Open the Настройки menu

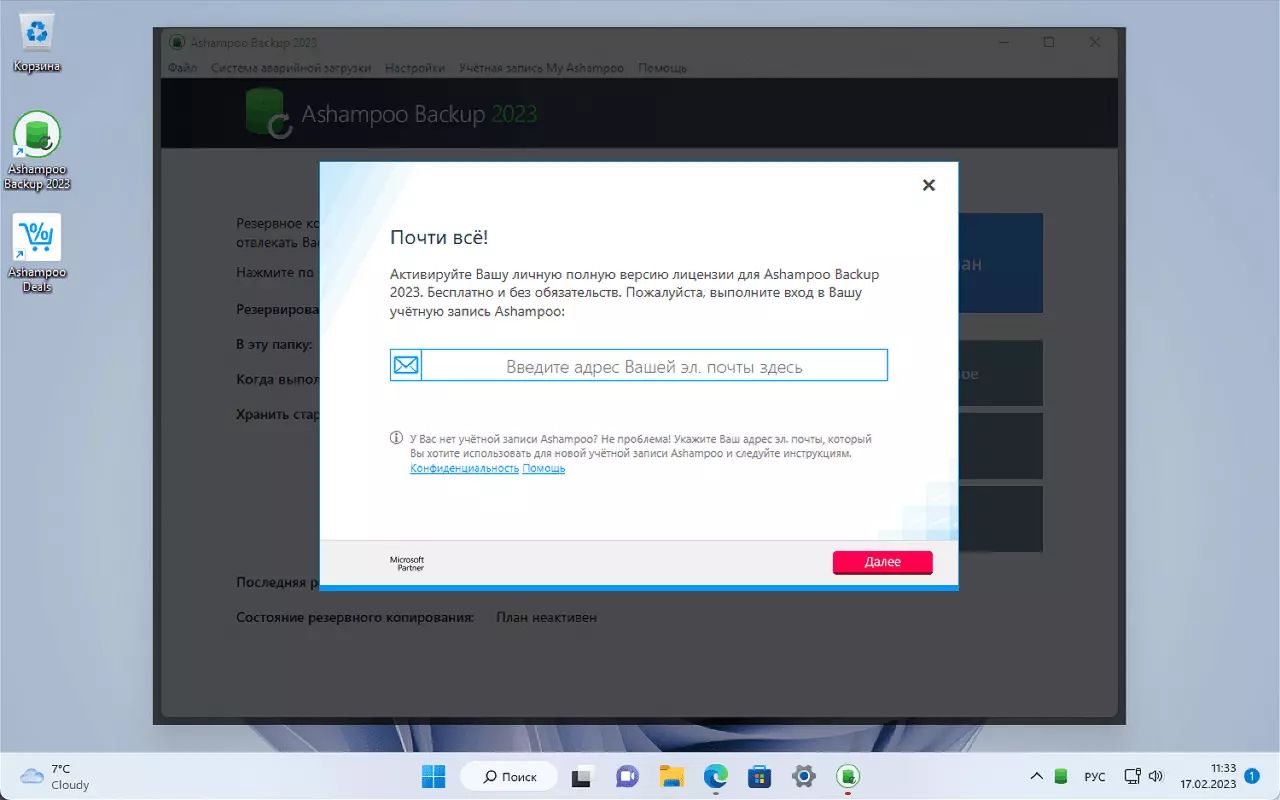click(414, 68)
